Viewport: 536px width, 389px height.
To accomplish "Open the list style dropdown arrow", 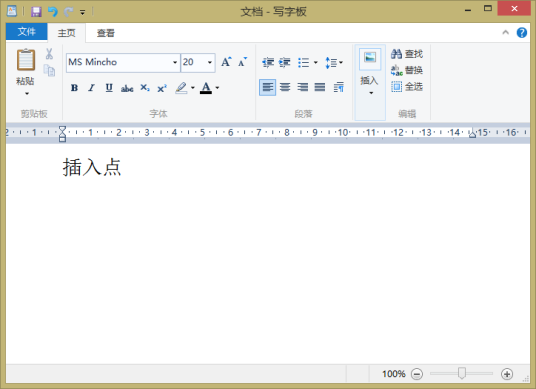I will 316,63.
